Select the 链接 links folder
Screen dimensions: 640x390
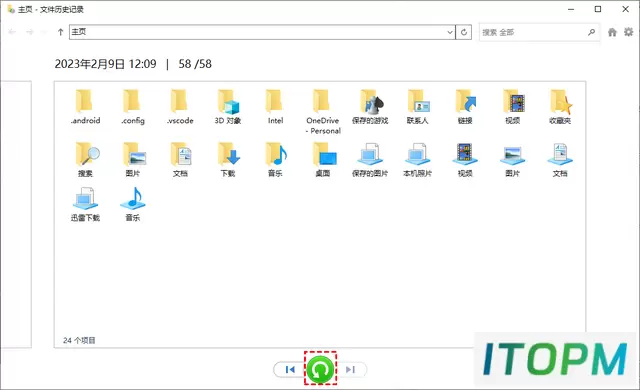click(x=465, y=107)
